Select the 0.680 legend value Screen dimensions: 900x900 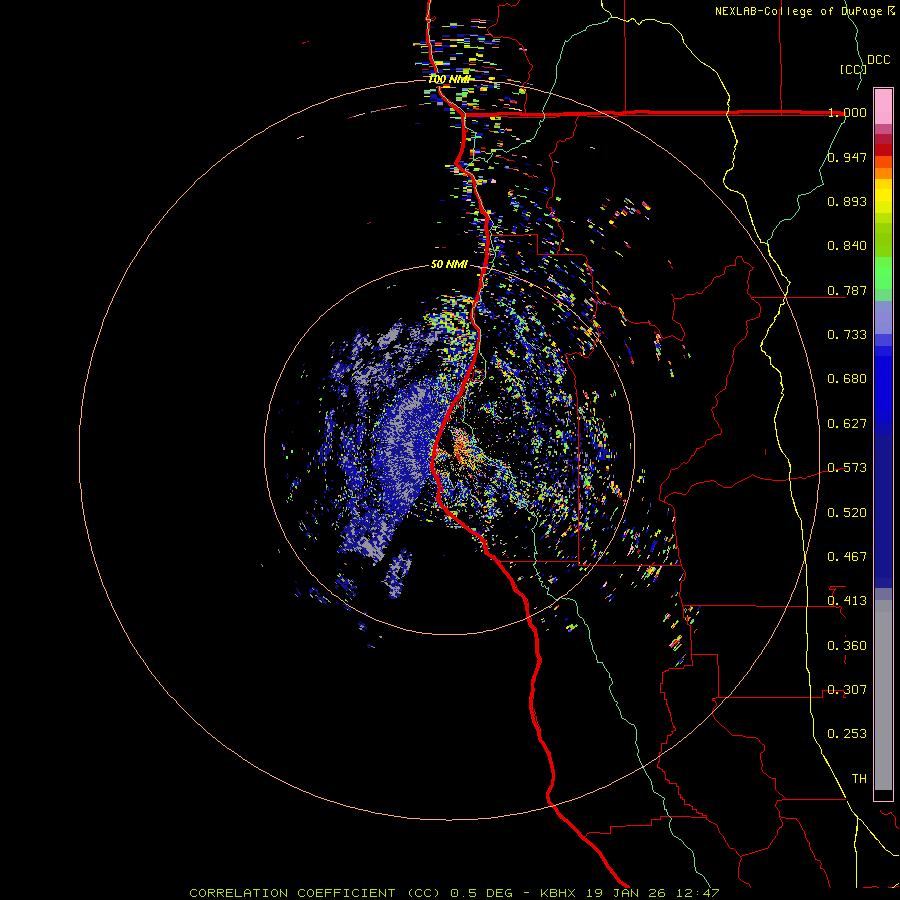click(847, 379)
